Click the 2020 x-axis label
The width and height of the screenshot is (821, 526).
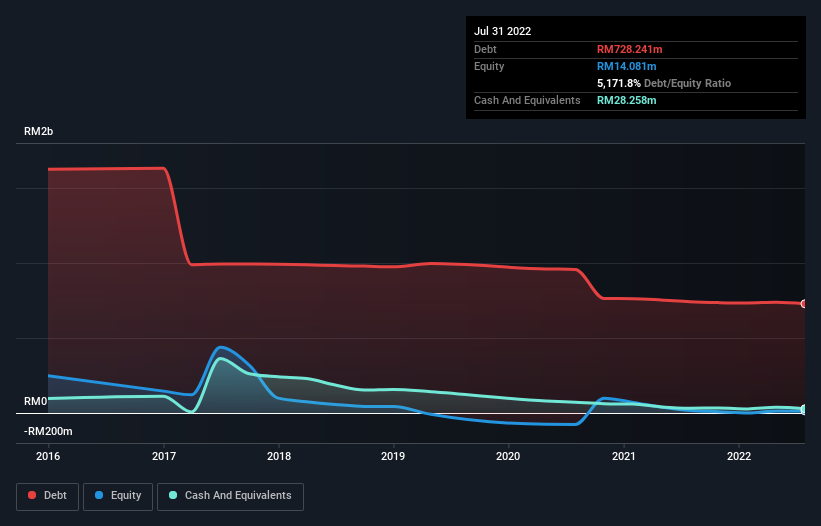[x=508, y=456]
